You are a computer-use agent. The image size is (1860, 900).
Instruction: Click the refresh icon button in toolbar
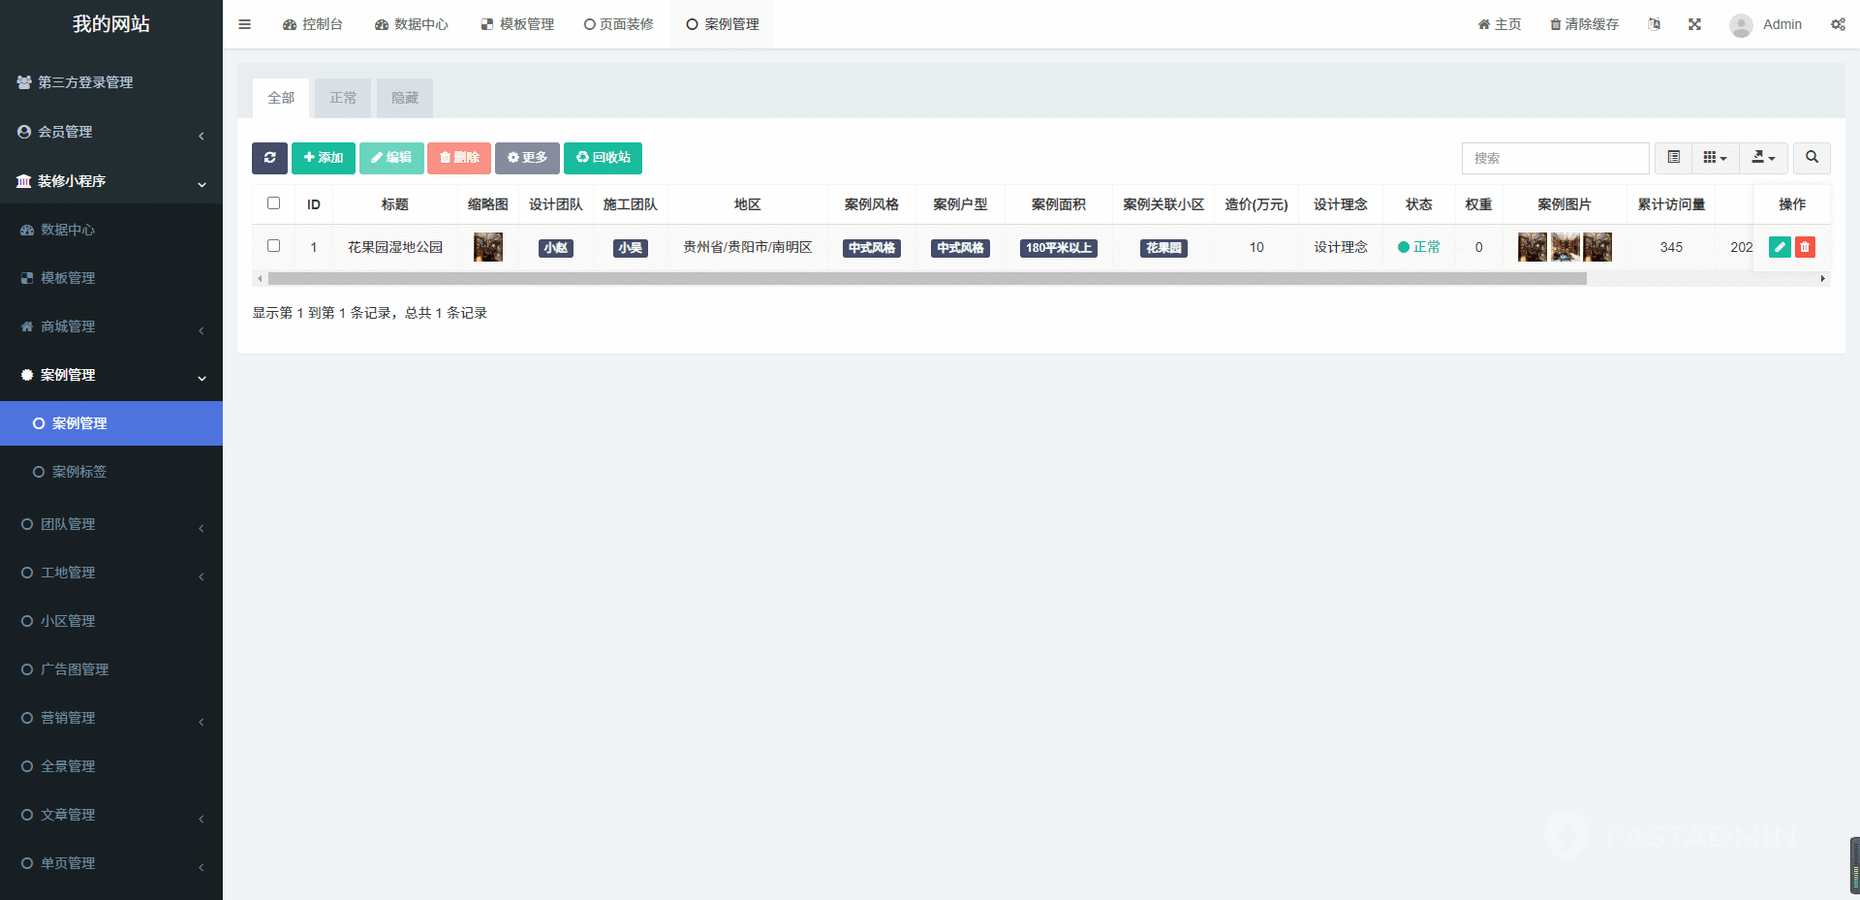coord(269,158)
